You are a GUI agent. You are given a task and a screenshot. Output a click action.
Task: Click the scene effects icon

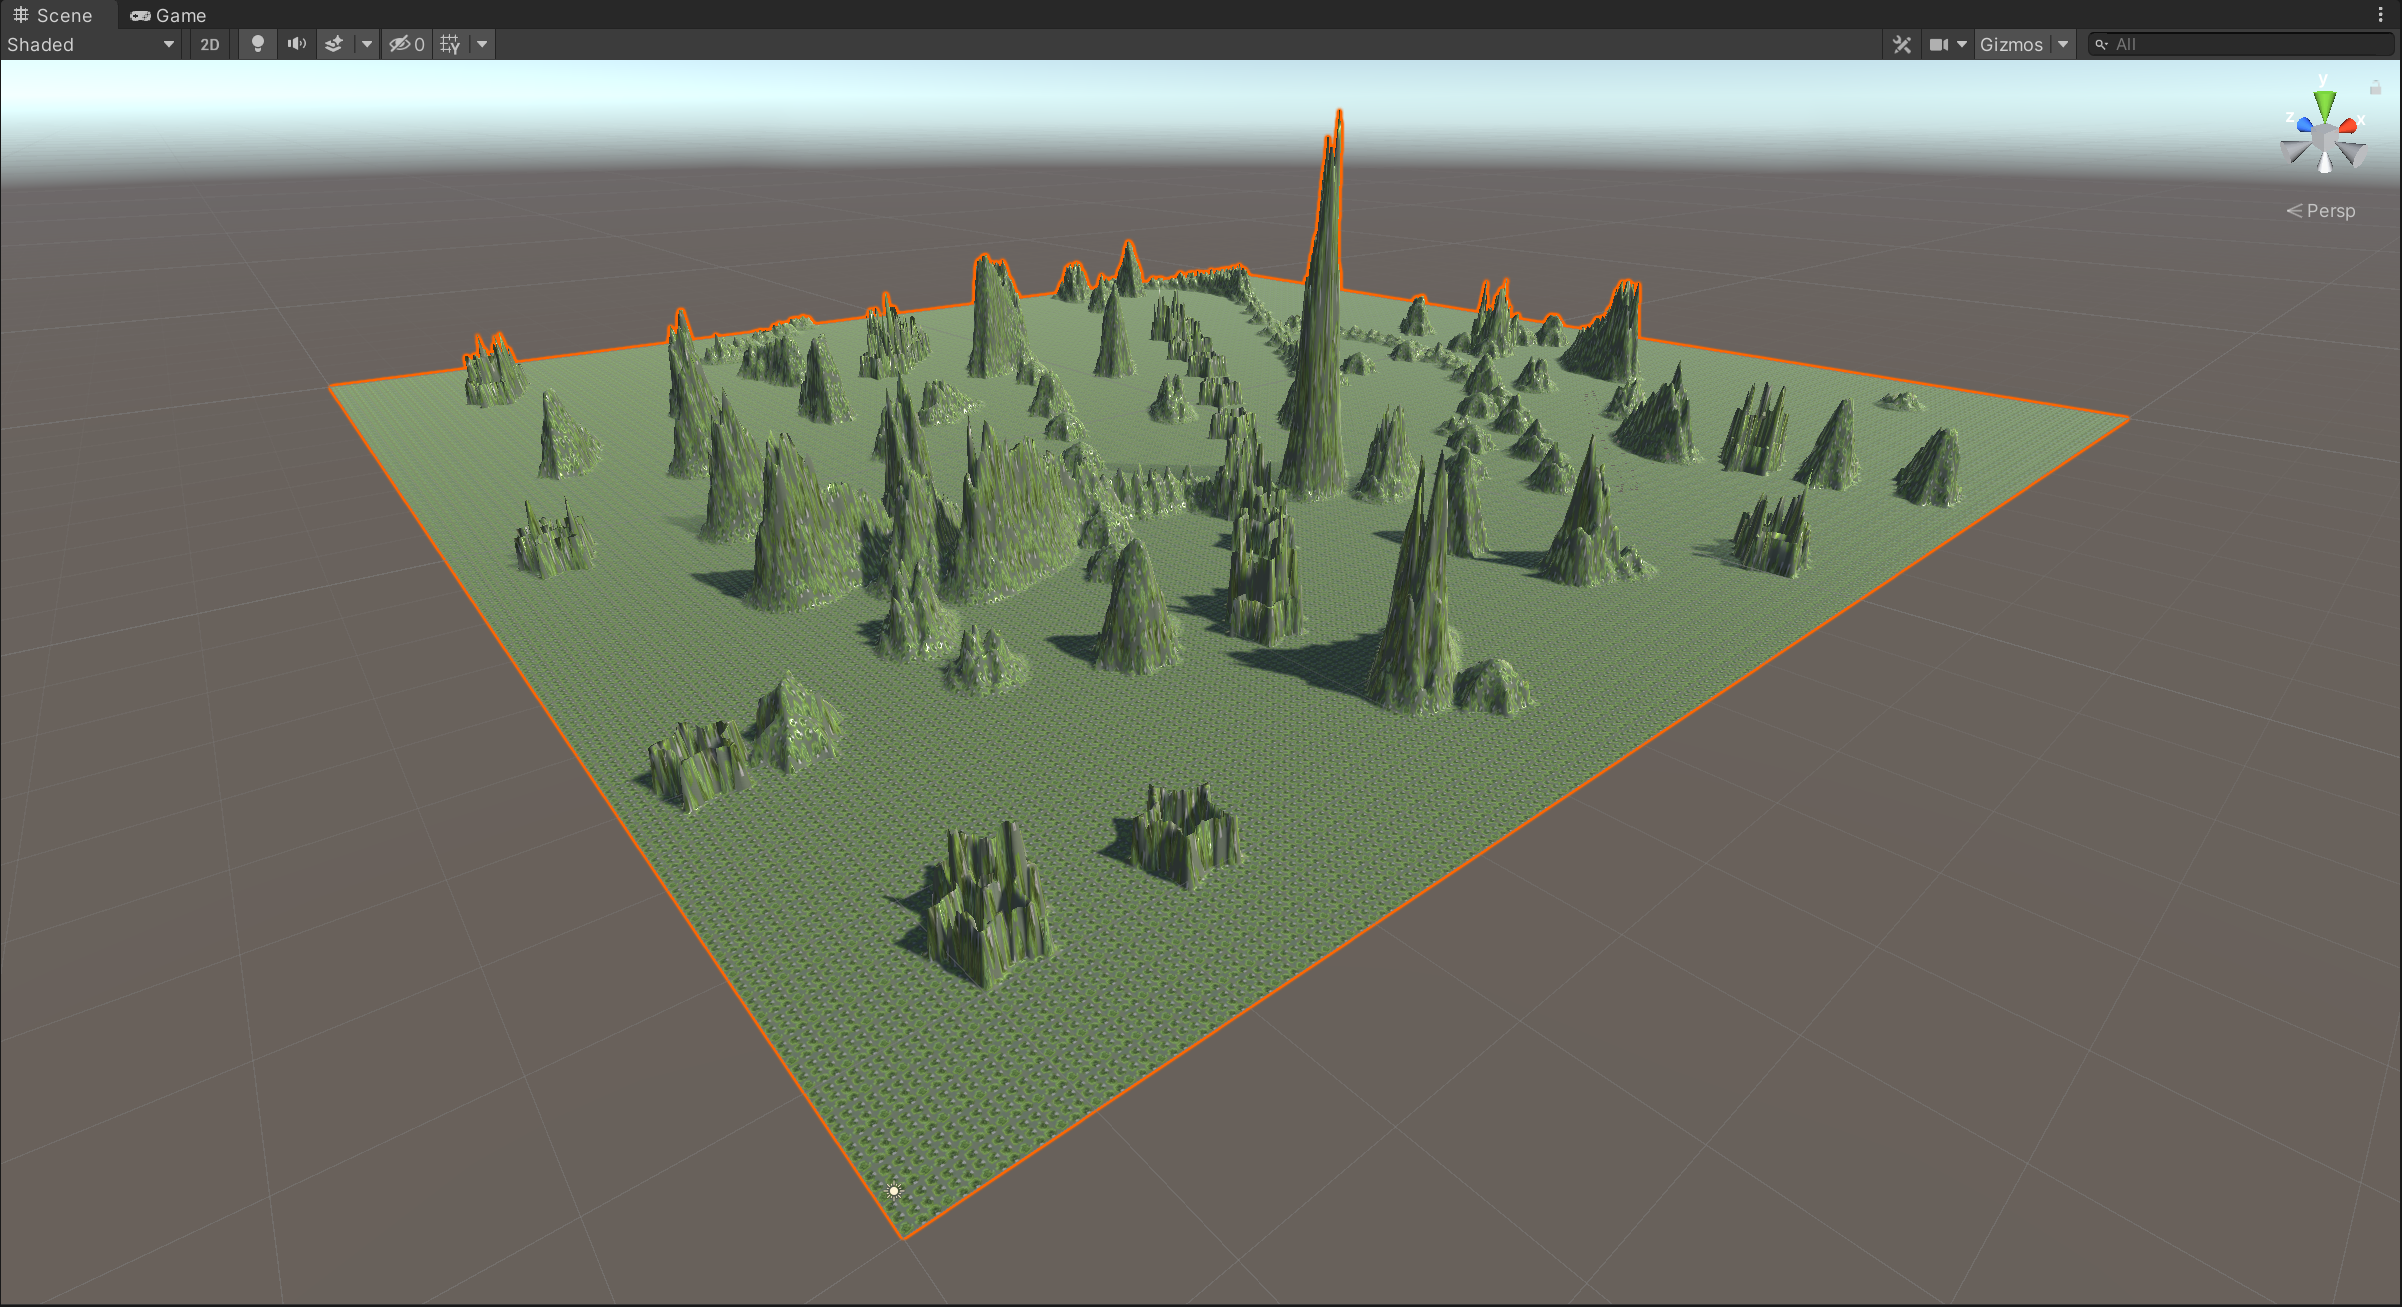334,43
